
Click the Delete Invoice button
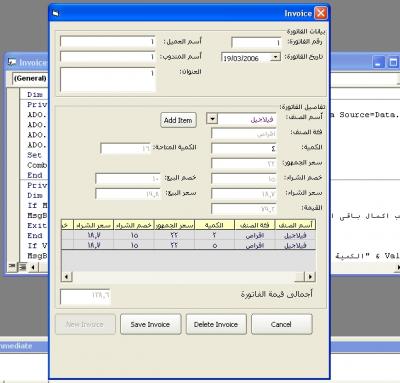(x=216, y=324)
